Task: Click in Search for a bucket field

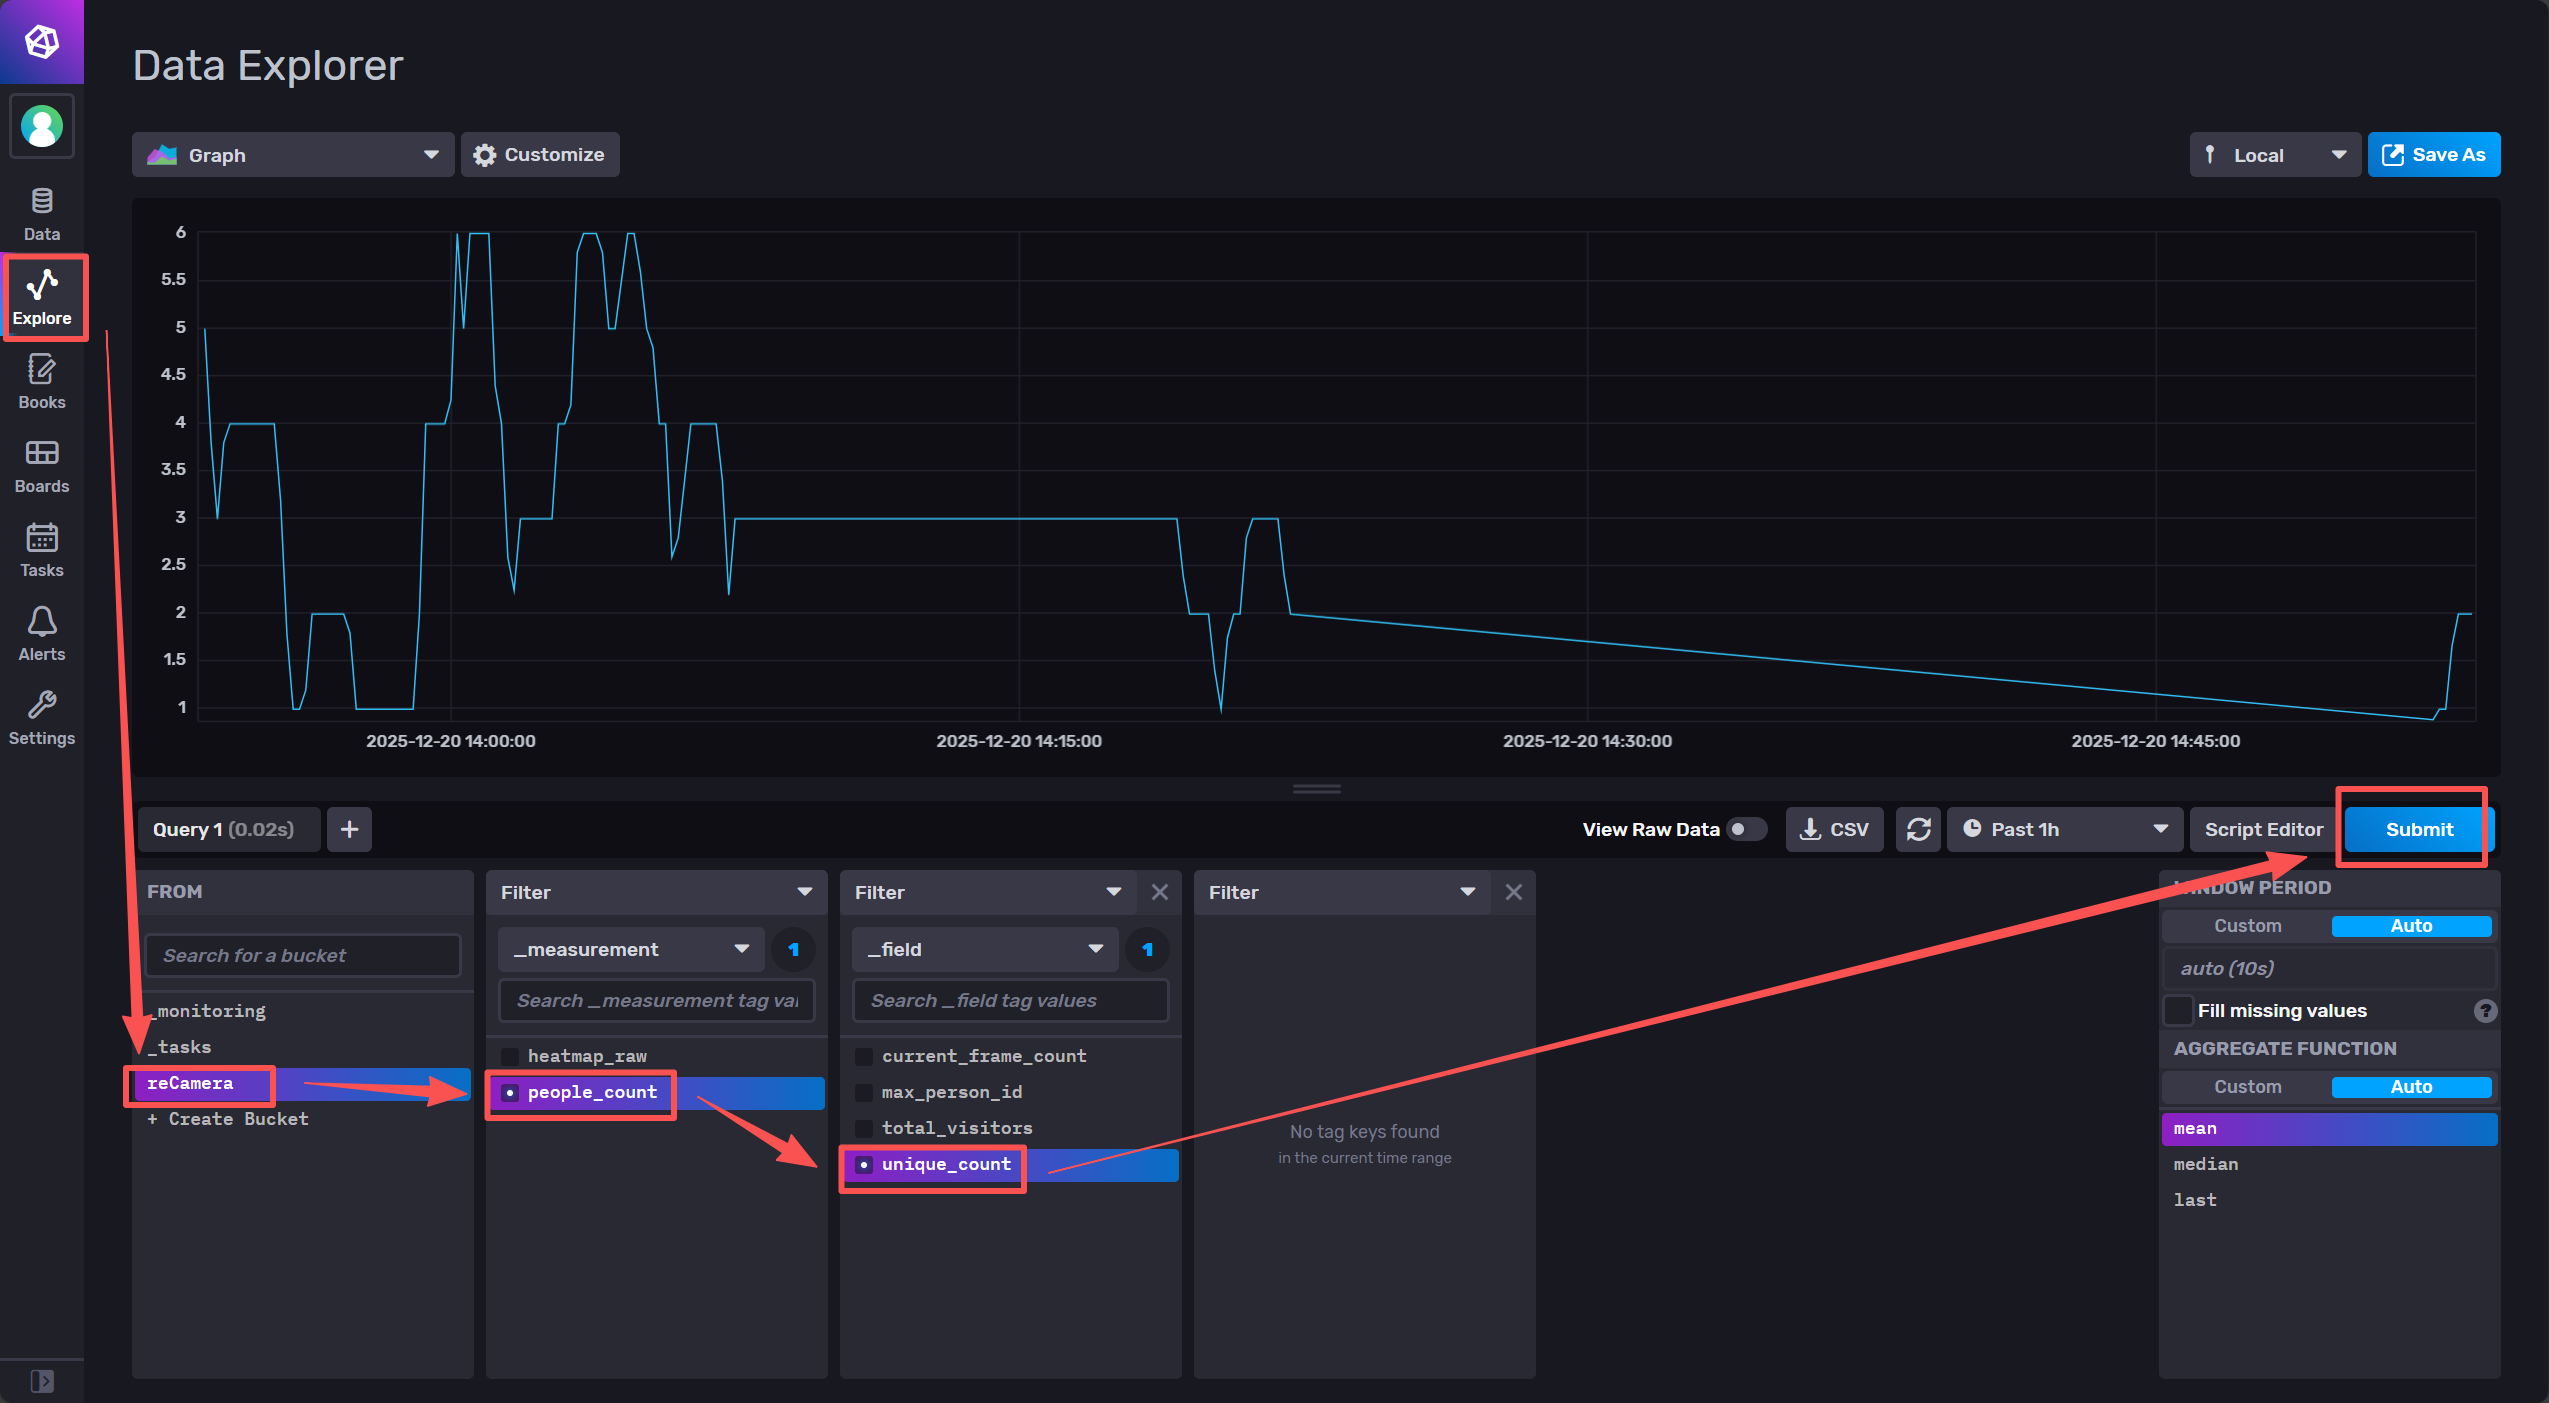Action: pos(302,955)
